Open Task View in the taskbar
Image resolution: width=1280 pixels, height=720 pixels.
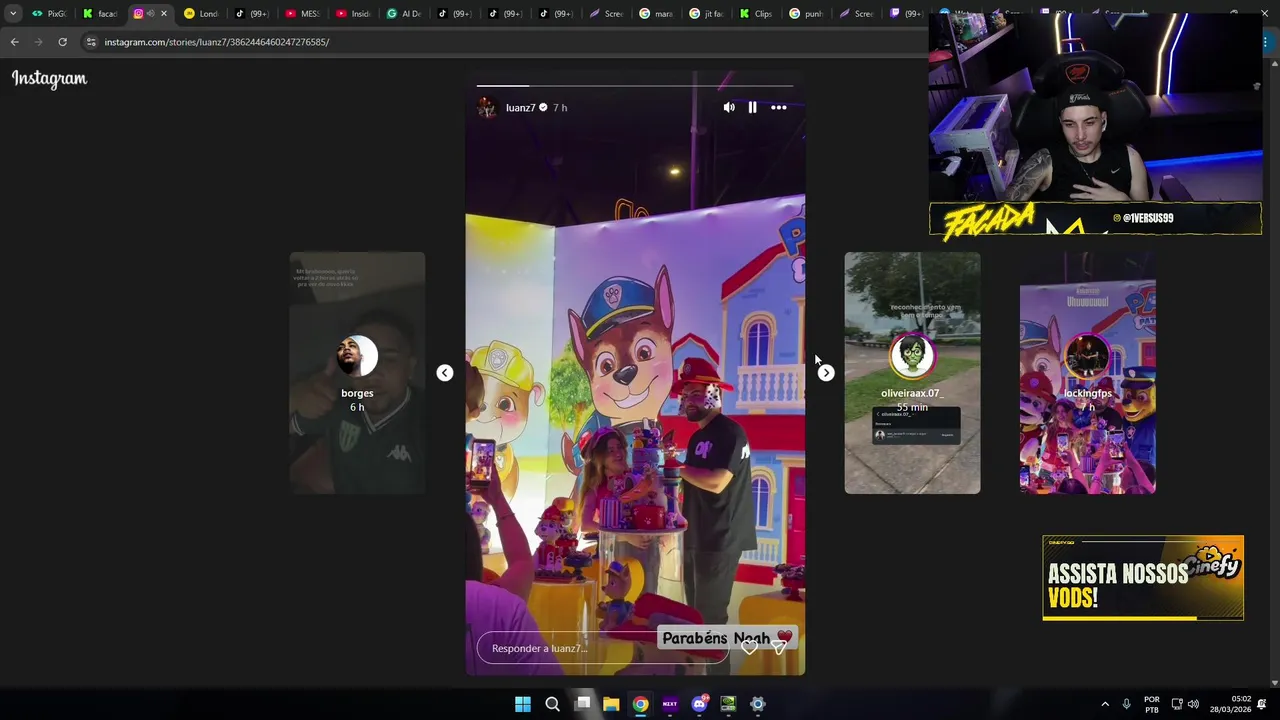tap(582, 704)
